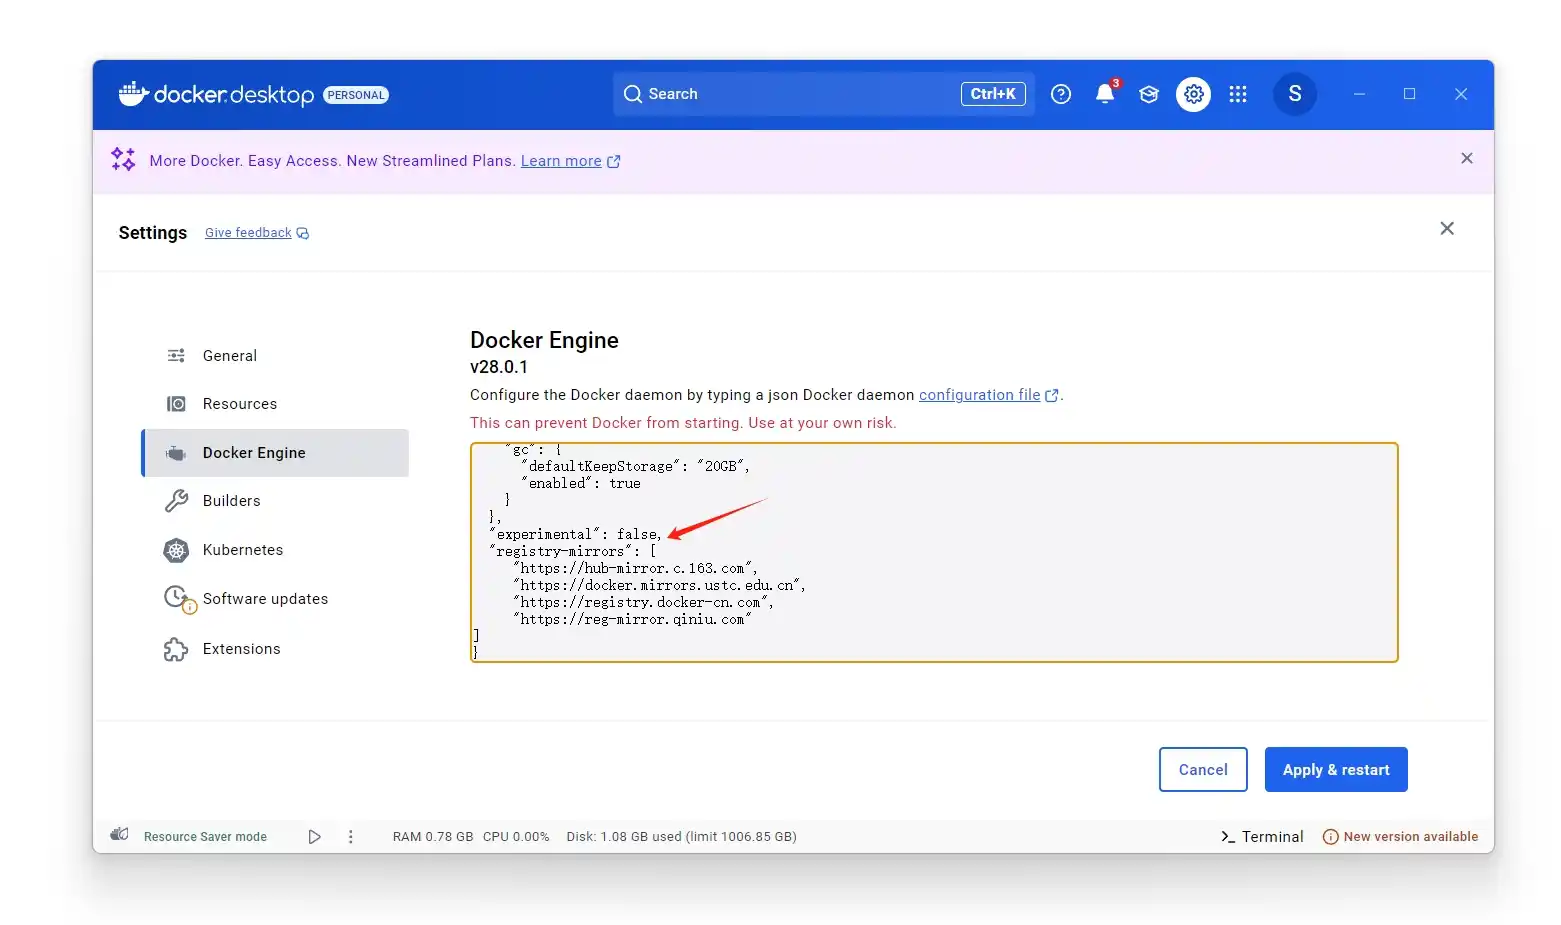Dismiss the Streamlined Plans banner
The image size is (1561, 925).
point(1466,159)
